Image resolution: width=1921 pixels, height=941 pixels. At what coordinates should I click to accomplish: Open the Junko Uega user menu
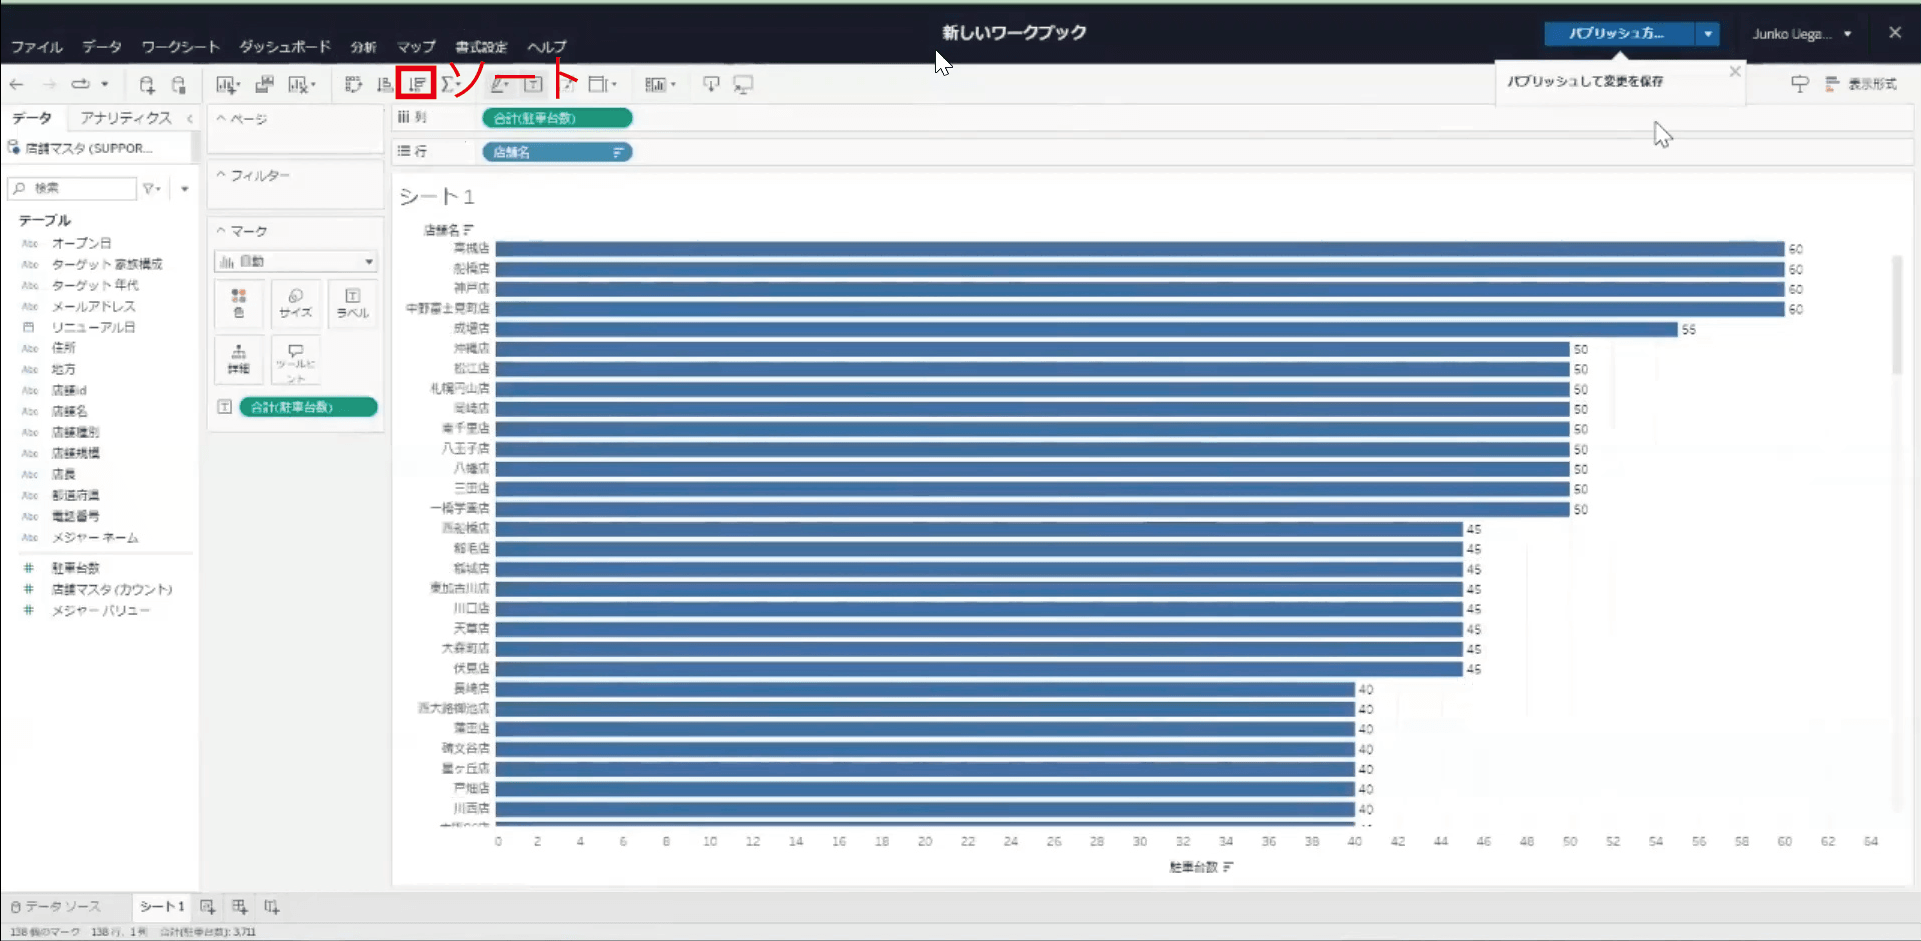(x=1802, y=34)
